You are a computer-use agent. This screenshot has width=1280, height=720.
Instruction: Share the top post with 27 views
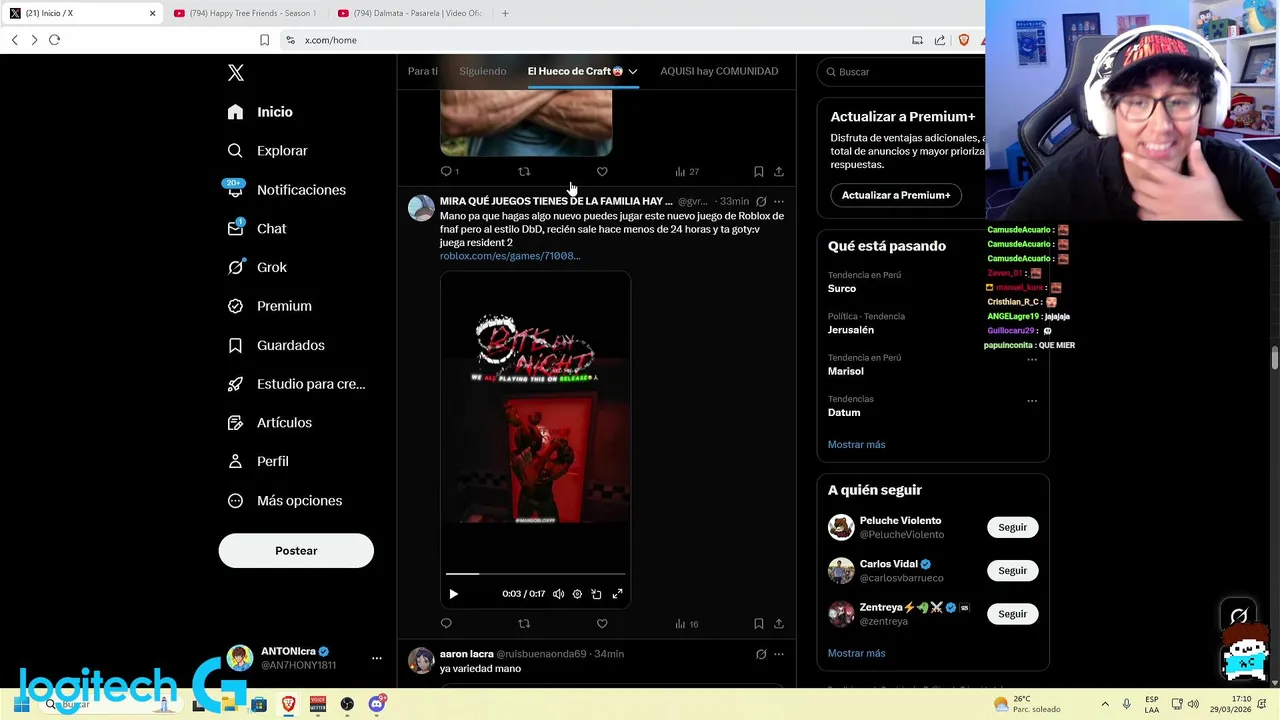(779, 172)
